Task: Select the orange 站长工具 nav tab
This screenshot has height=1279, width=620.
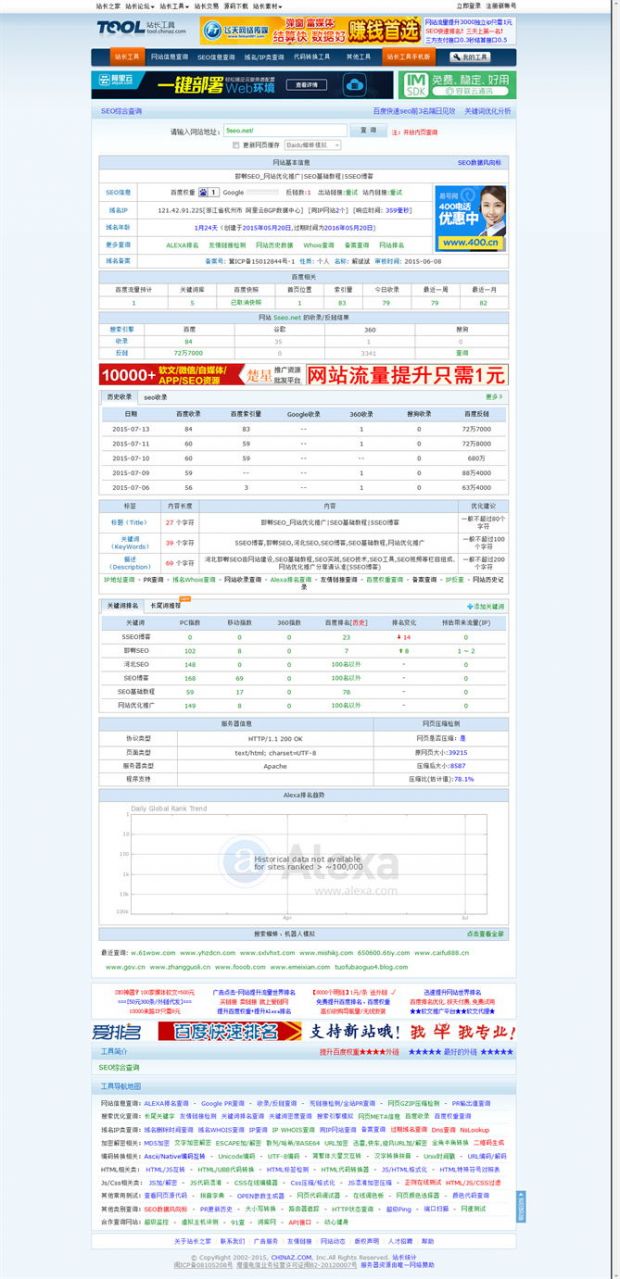Action: pyautogui.click(x=126, y=57)
